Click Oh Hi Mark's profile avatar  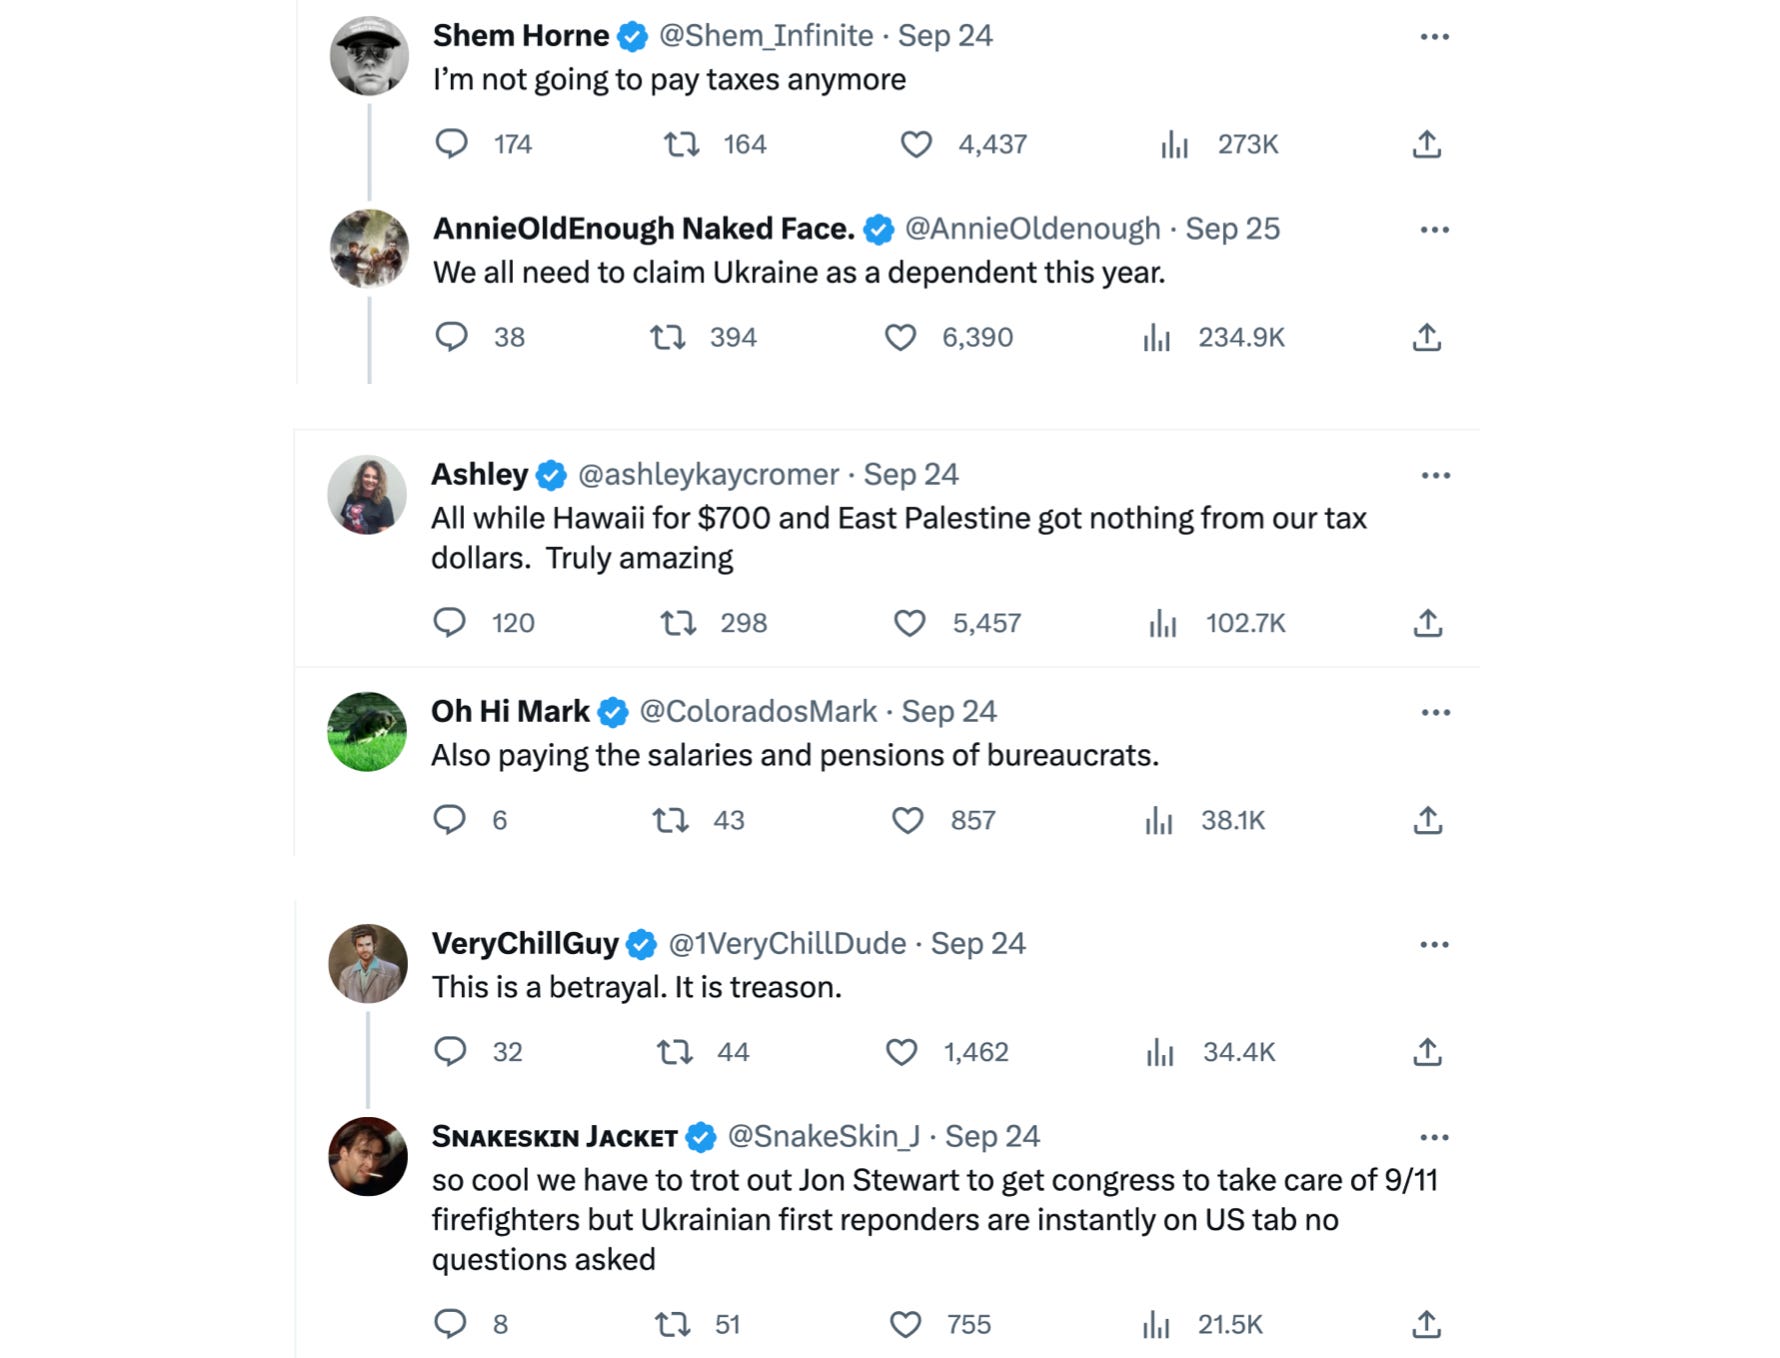[x=367, y=732]
